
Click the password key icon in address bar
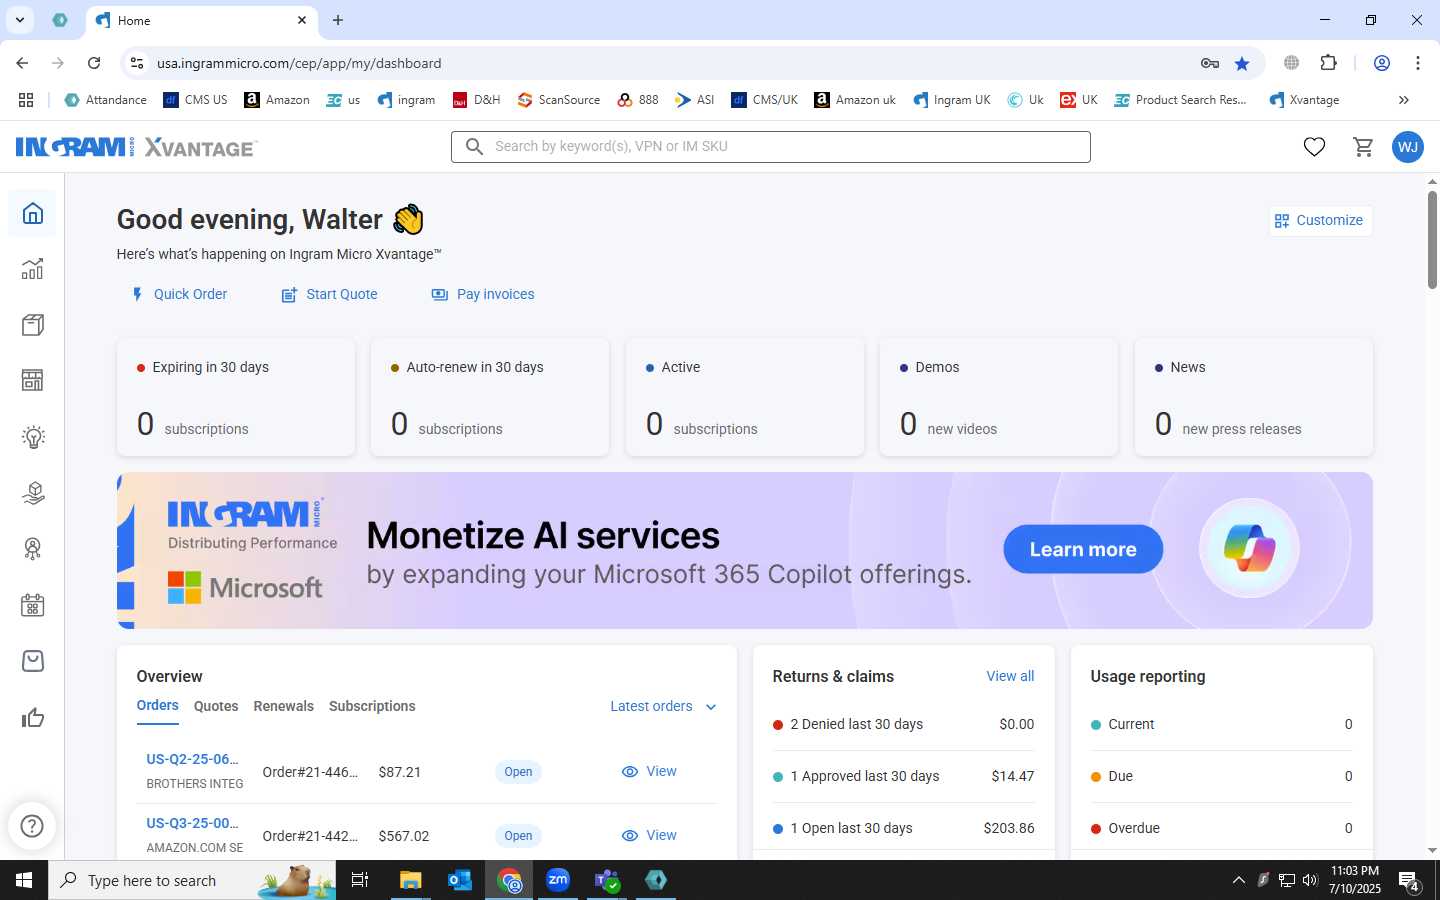[1210, 63]
